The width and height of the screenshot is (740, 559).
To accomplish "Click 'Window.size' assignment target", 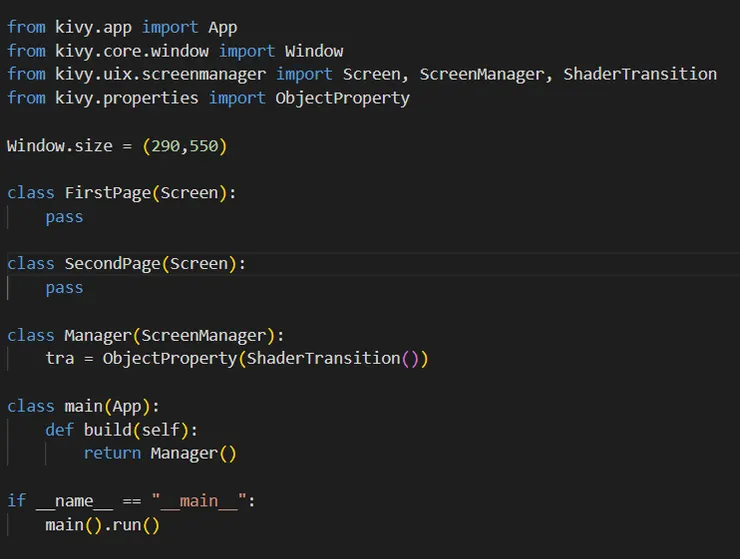I will click(x=60, y=146).
